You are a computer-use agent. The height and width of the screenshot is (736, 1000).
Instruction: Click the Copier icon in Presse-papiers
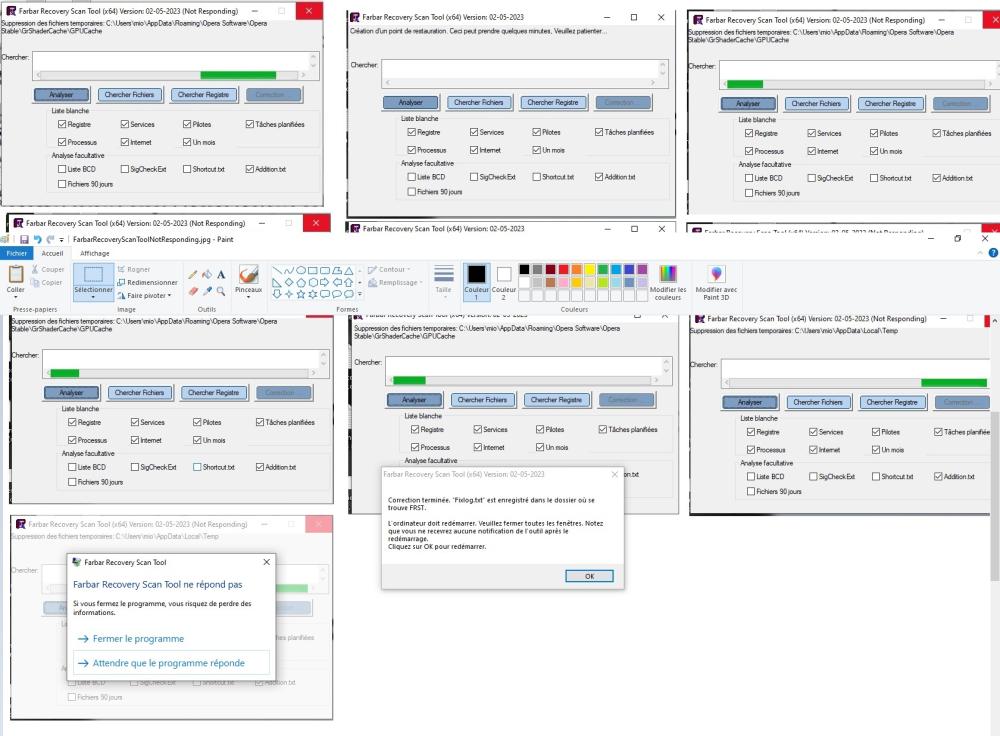tap(35, 283)
